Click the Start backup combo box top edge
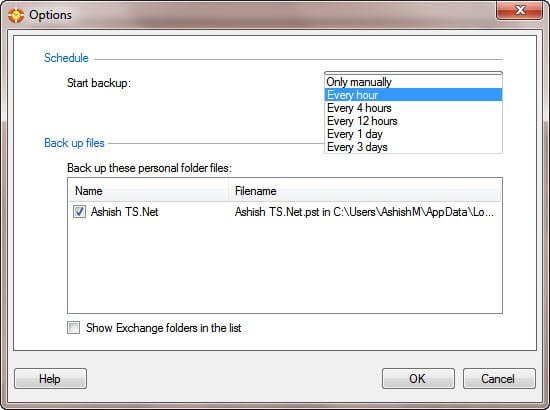Viewport: 550px width, 410px height. pyautogui.click(x=413, y=73)
